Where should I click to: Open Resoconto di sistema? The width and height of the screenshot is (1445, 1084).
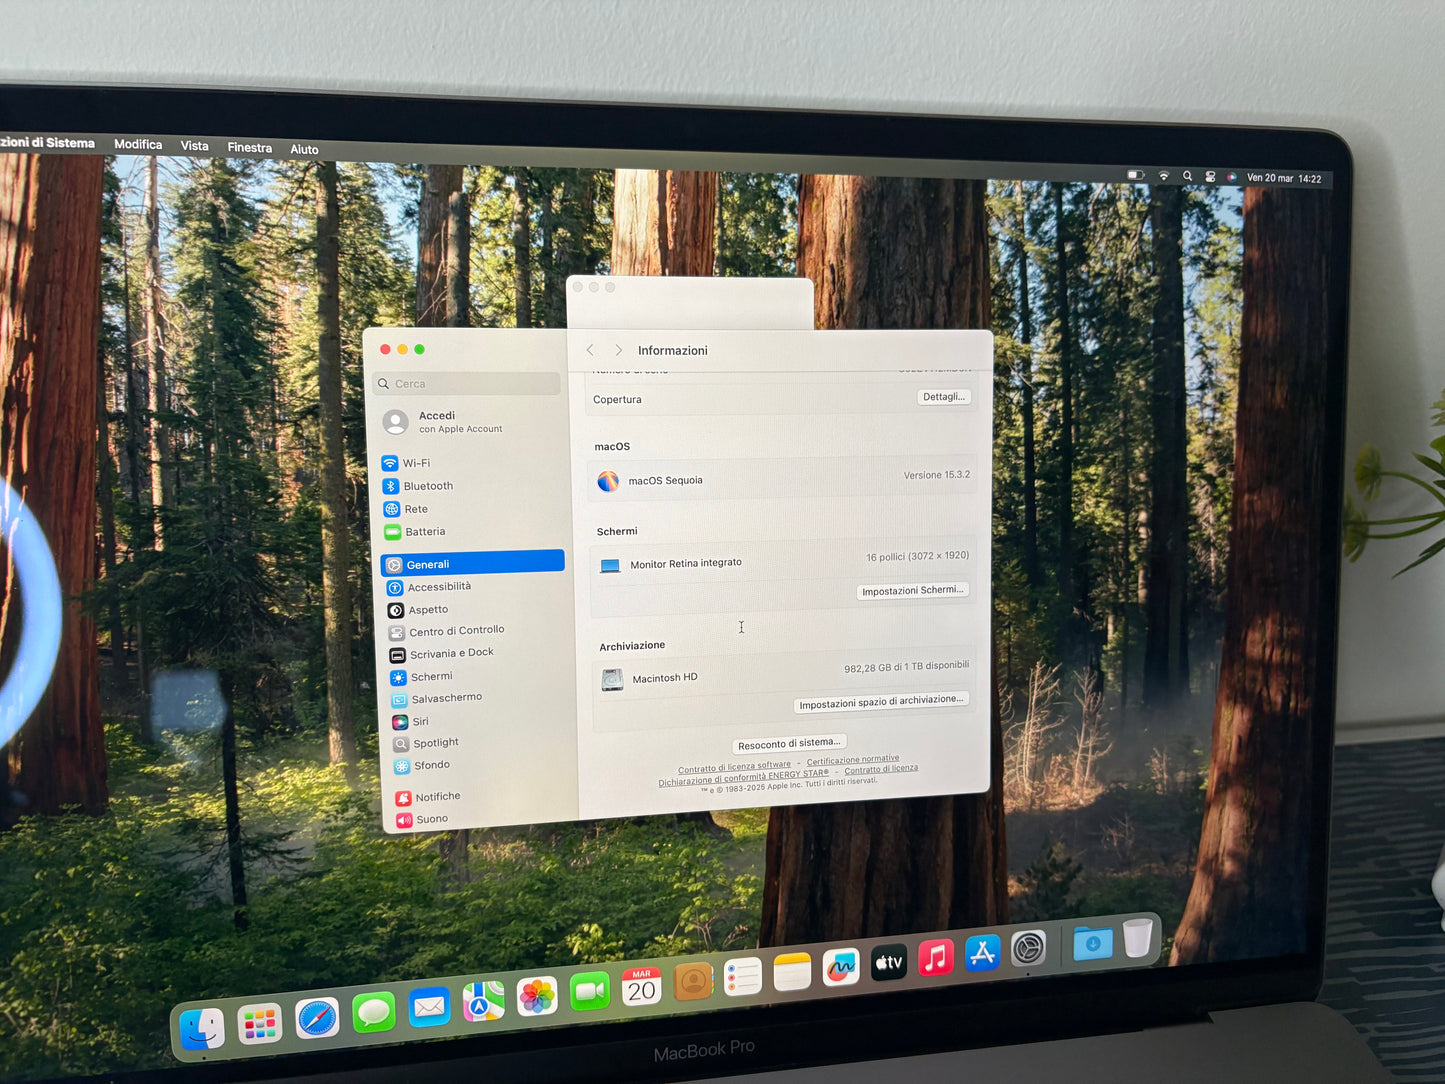click(789, 742)
